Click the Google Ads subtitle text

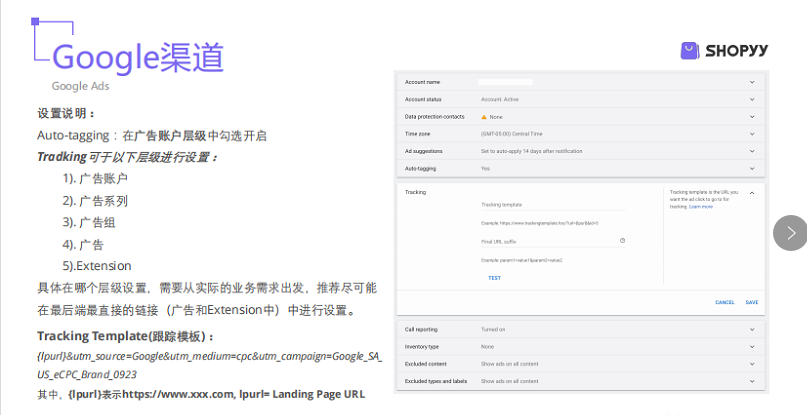point(80,86)
